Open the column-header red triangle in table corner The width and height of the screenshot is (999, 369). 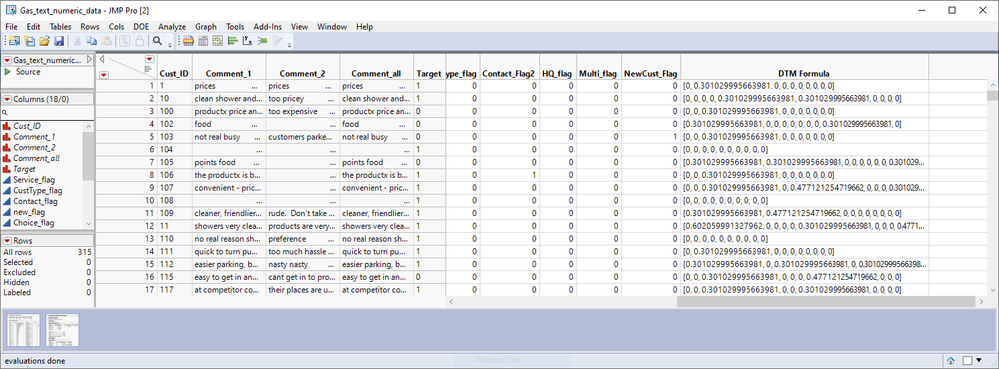tap(150, 59)
